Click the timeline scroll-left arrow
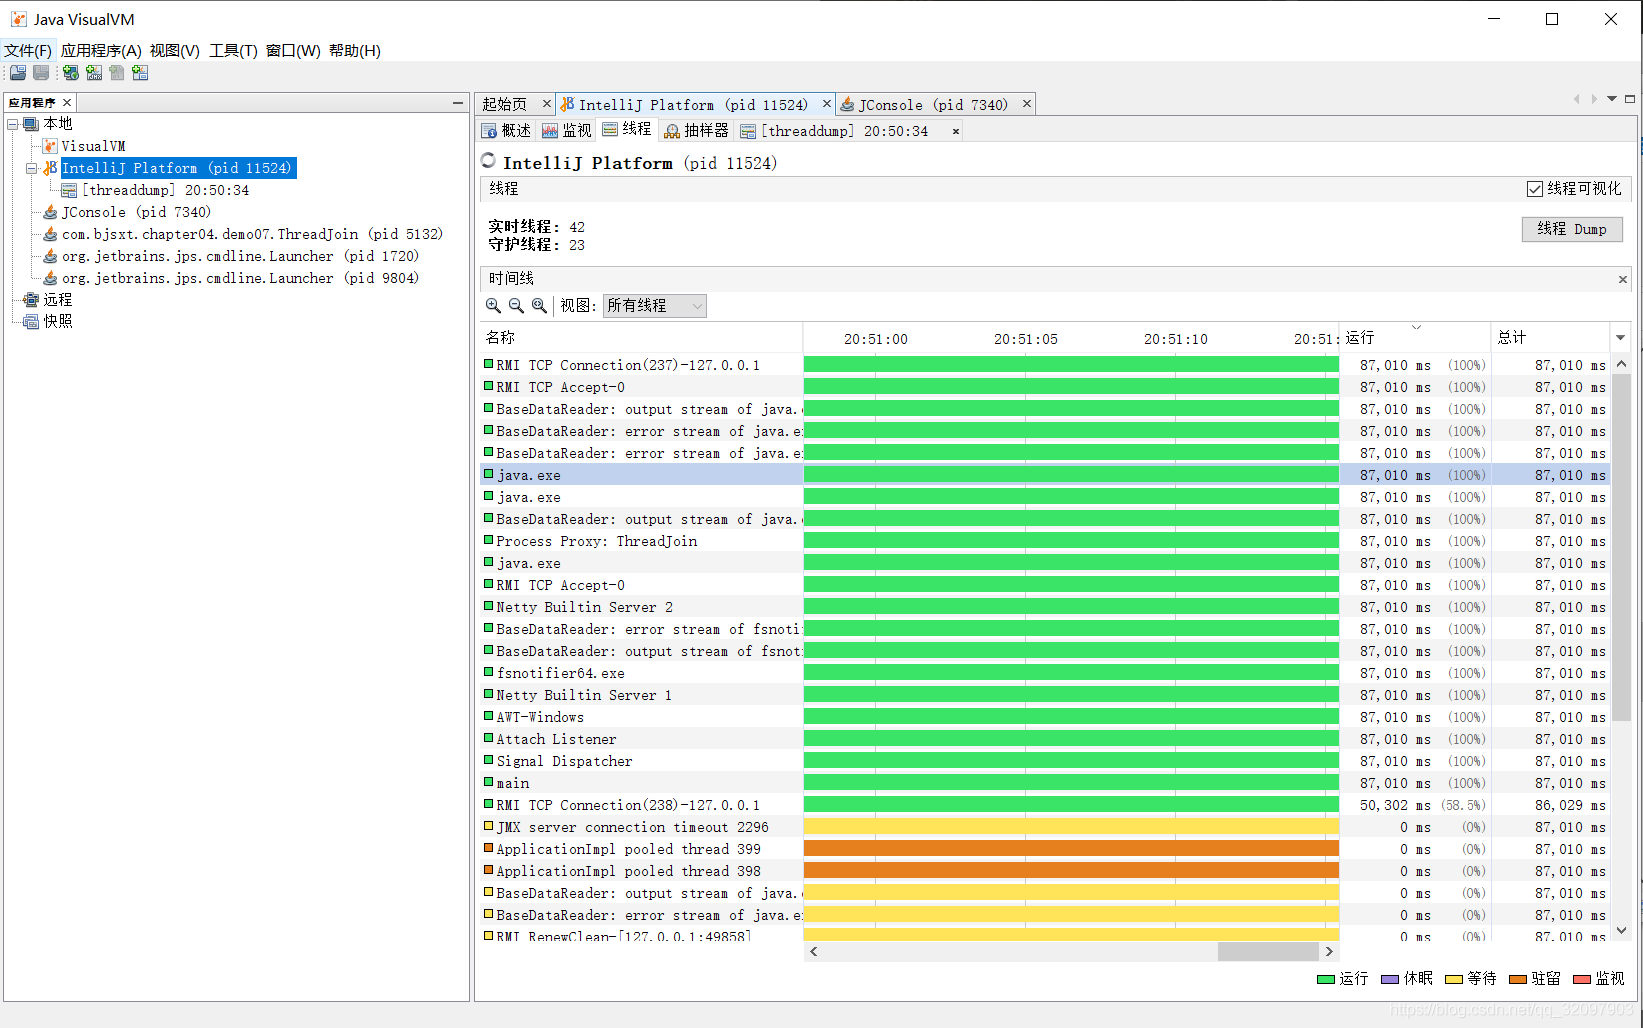Viewport: 1643px width, 1028px height. point(814,951)
